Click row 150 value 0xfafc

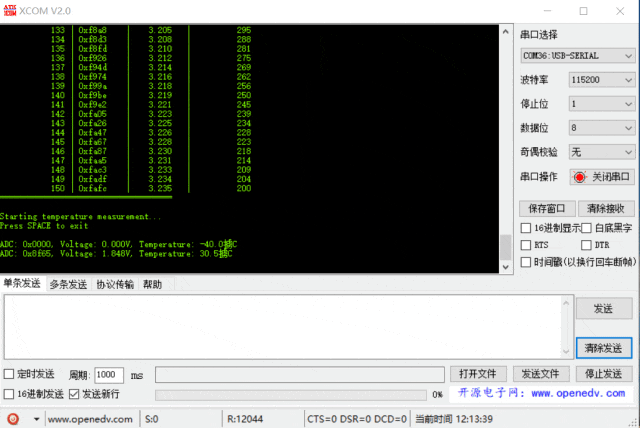click(93, 188)
